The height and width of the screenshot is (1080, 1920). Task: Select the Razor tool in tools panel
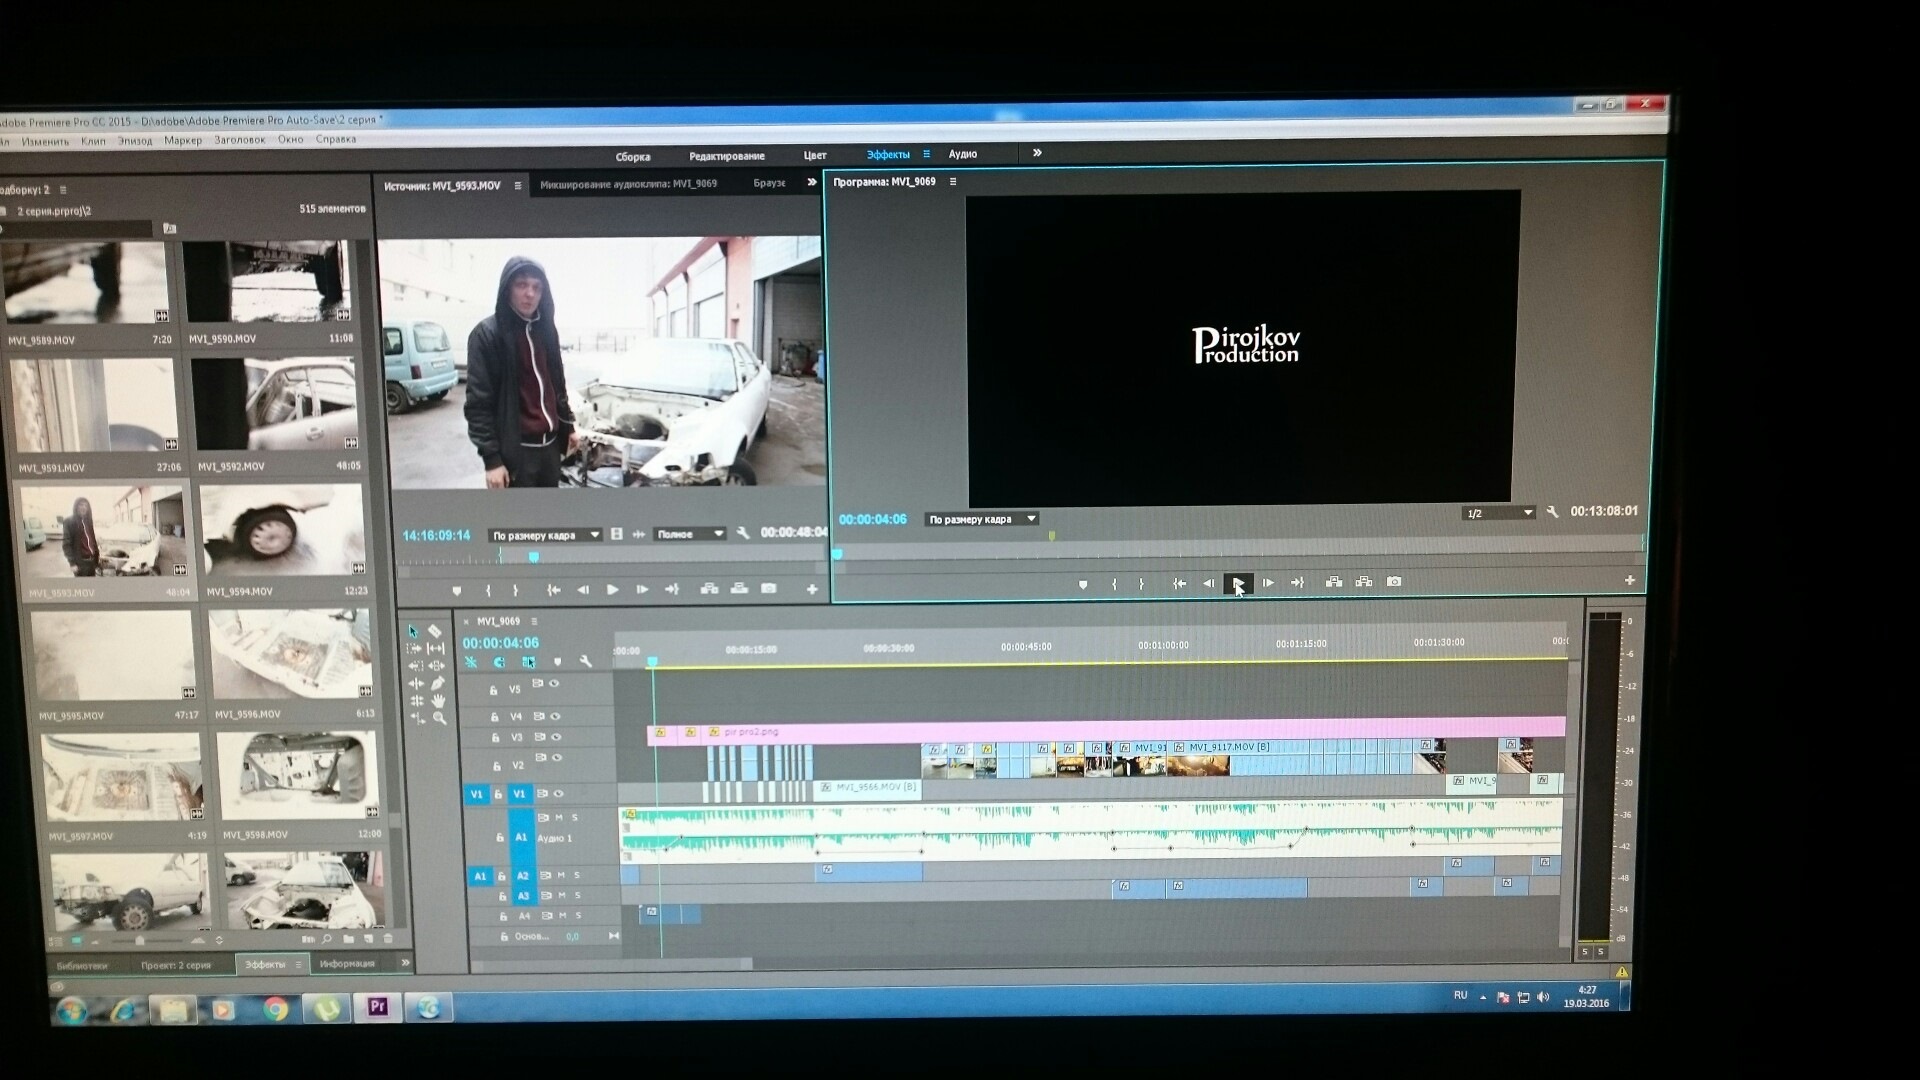[x=435, y=631]
